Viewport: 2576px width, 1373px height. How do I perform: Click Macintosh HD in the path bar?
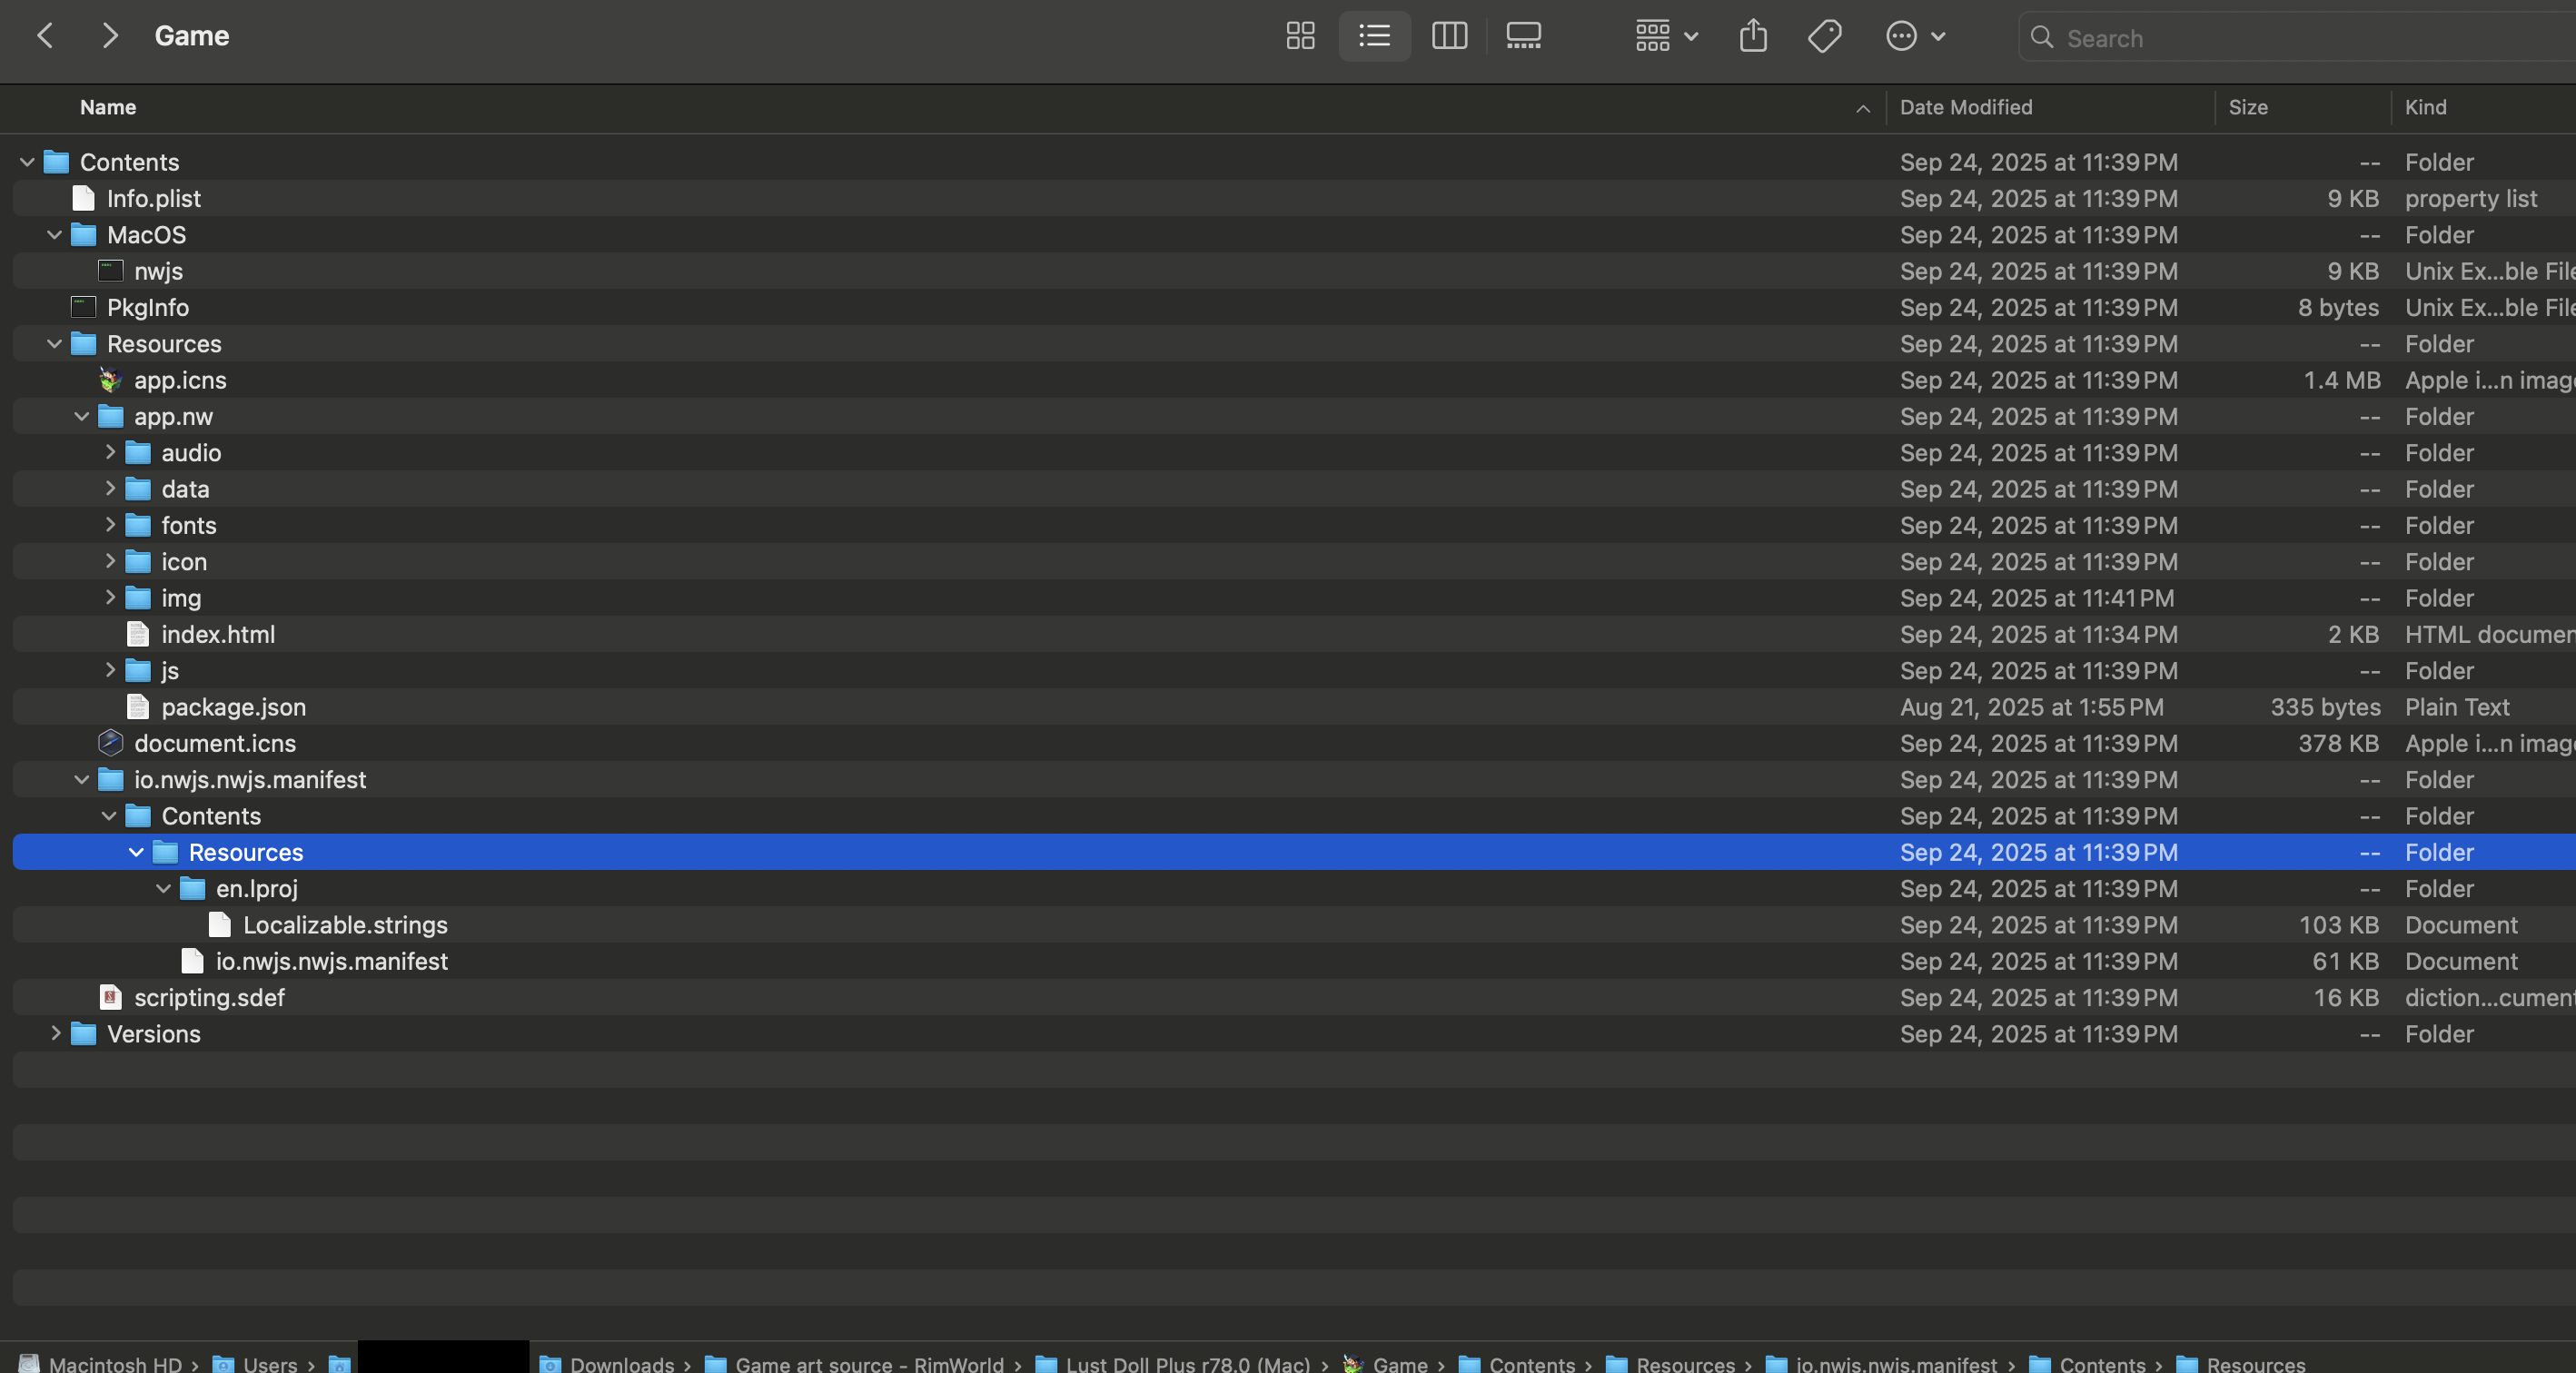[x=115, y=1363]
